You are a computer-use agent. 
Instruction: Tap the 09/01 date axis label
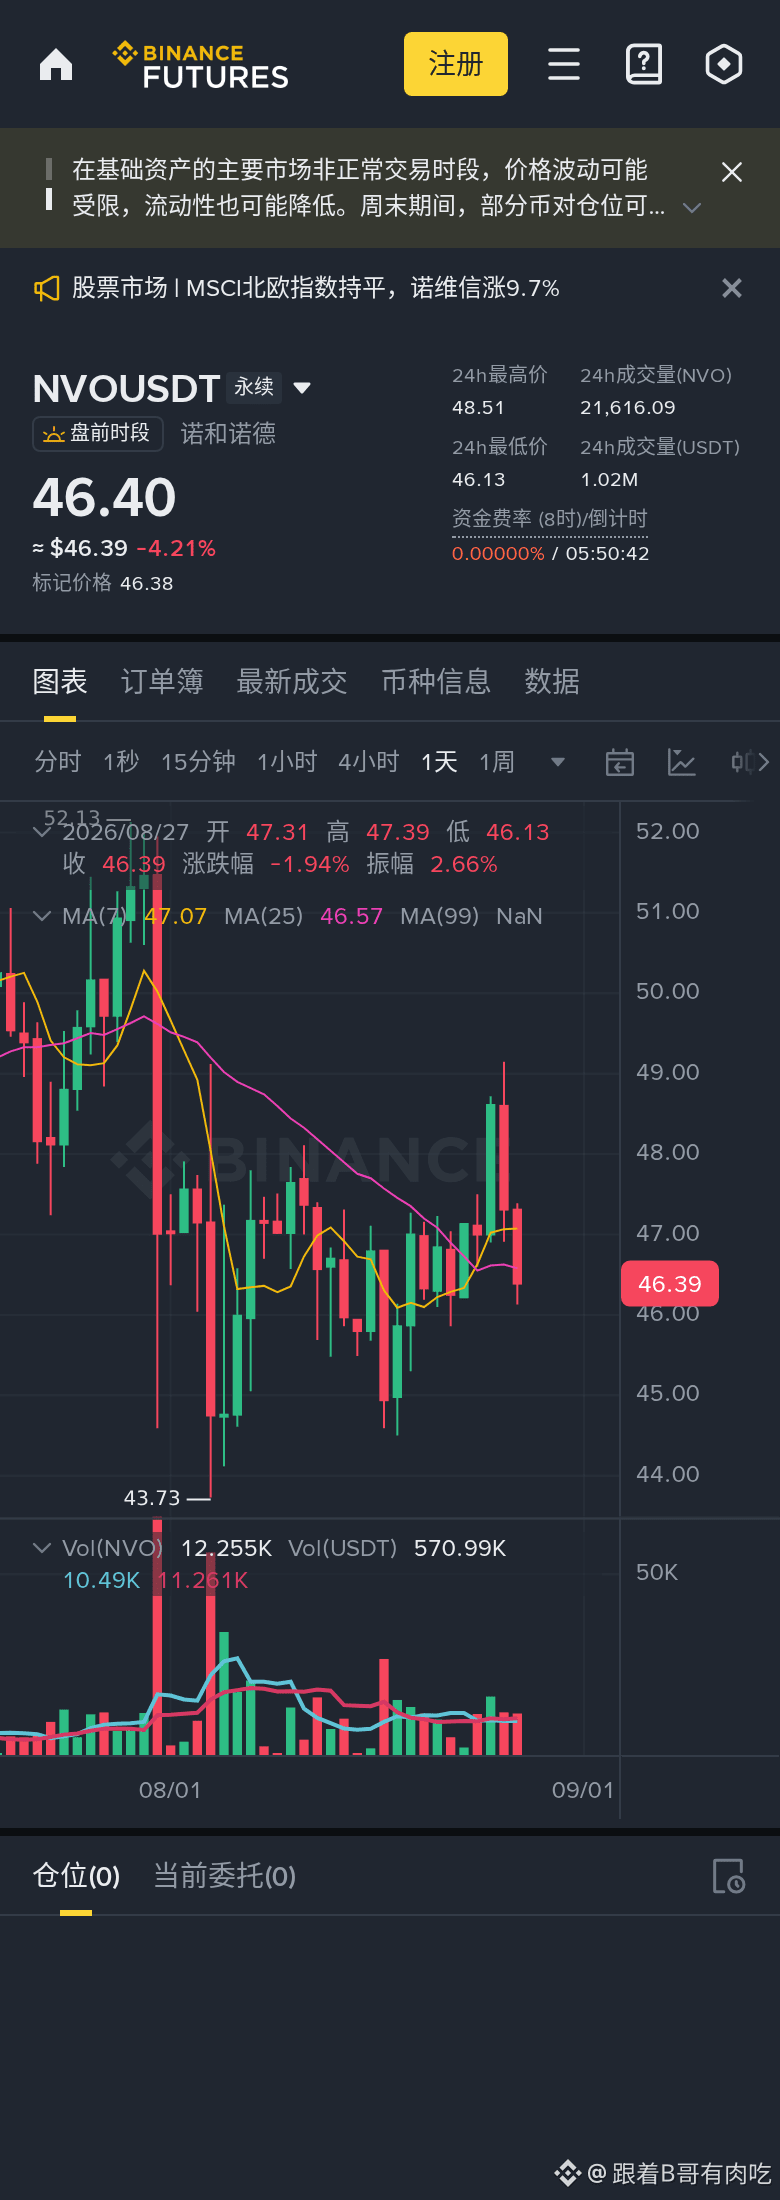[x=583, y=1790]
